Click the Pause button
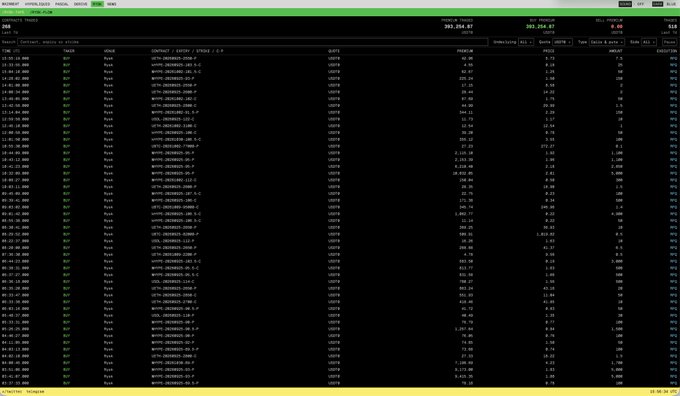This screenshot has width=680, height=396. [669, 42]
